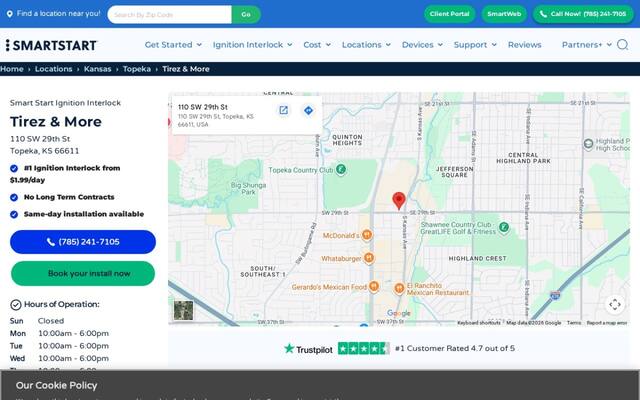Image resolution: width=640 pixels, height=400 pixels.
Task: Open larger map icon in address card
Action: pos(284,110)
